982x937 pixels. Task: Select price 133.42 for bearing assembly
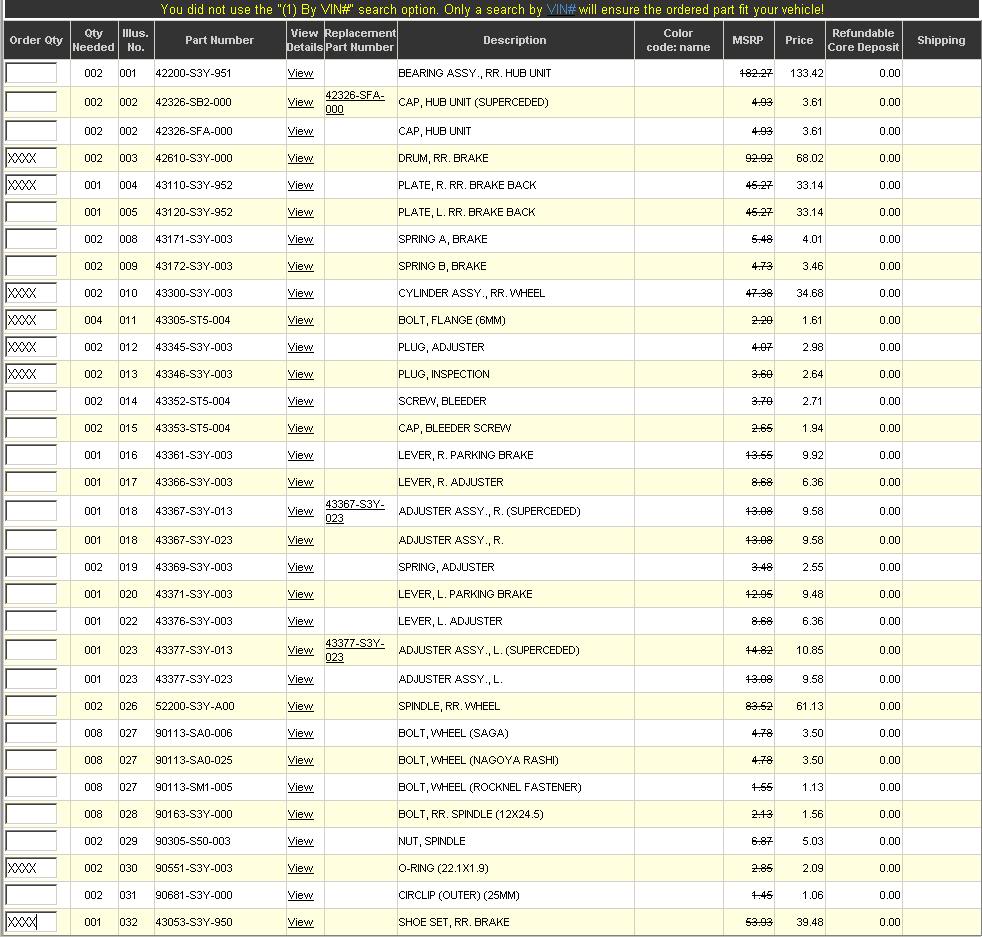807,73
